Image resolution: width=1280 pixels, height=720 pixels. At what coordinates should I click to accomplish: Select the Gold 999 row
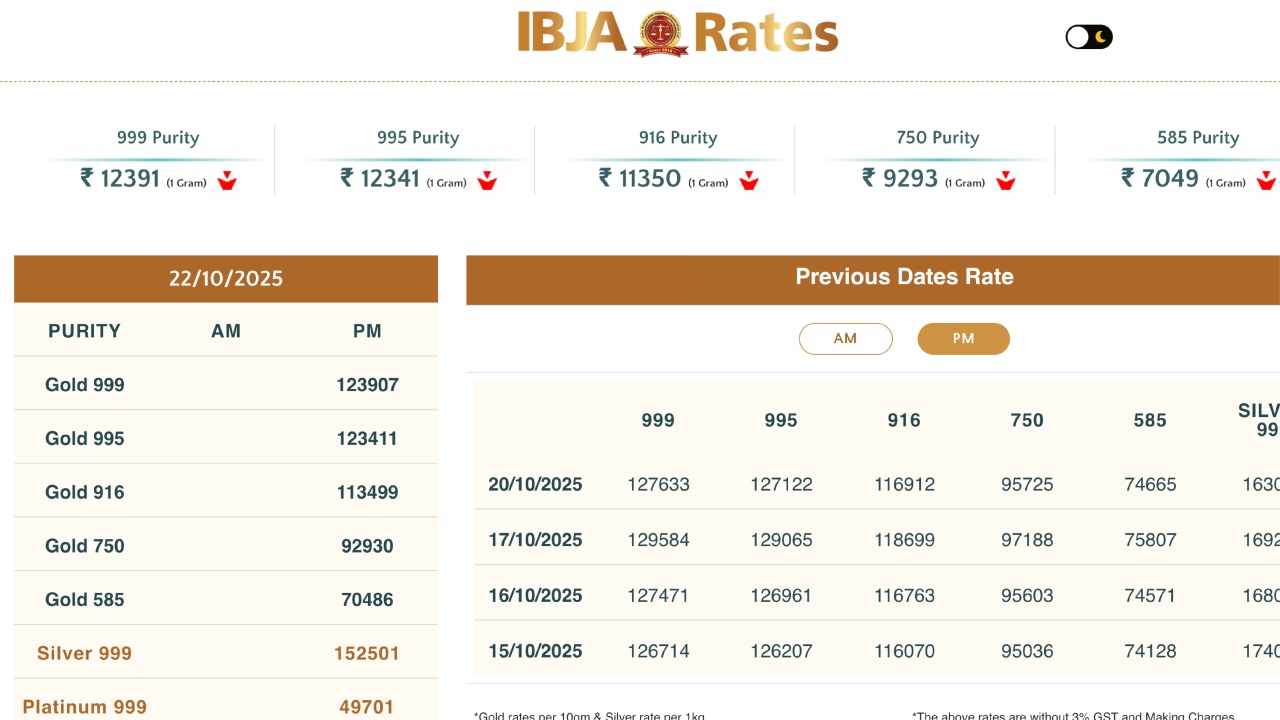(226, 385)
